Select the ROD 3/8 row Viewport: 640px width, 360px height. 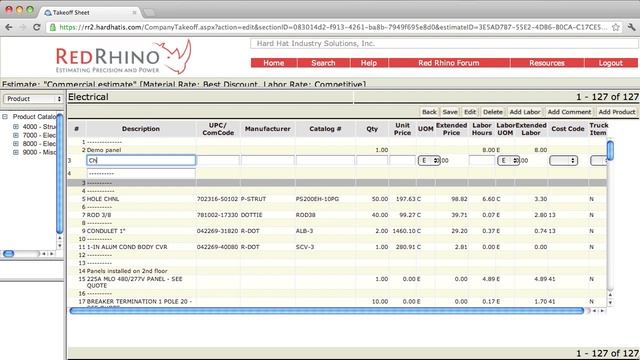(337, 215)
